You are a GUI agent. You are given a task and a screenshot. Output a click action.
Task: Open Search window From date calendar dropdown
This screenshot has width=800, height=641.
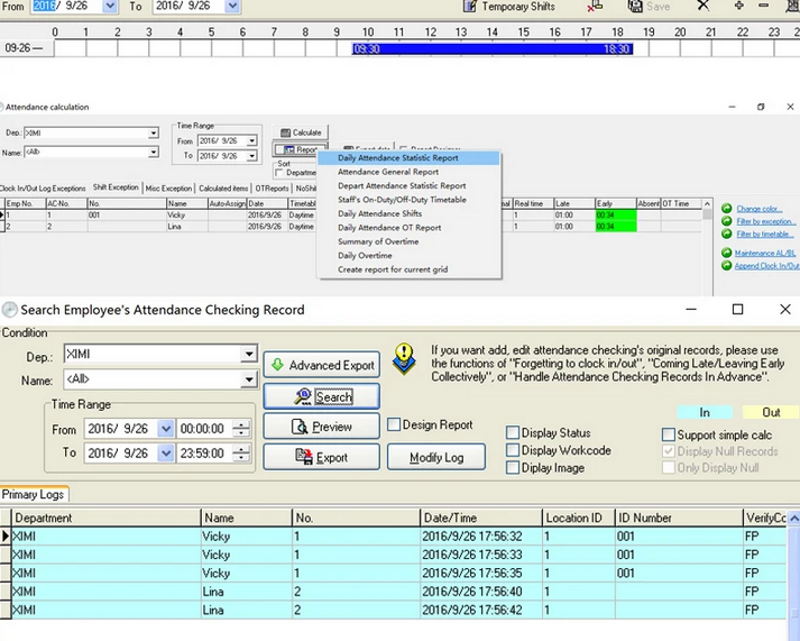[x=166, y=429]
